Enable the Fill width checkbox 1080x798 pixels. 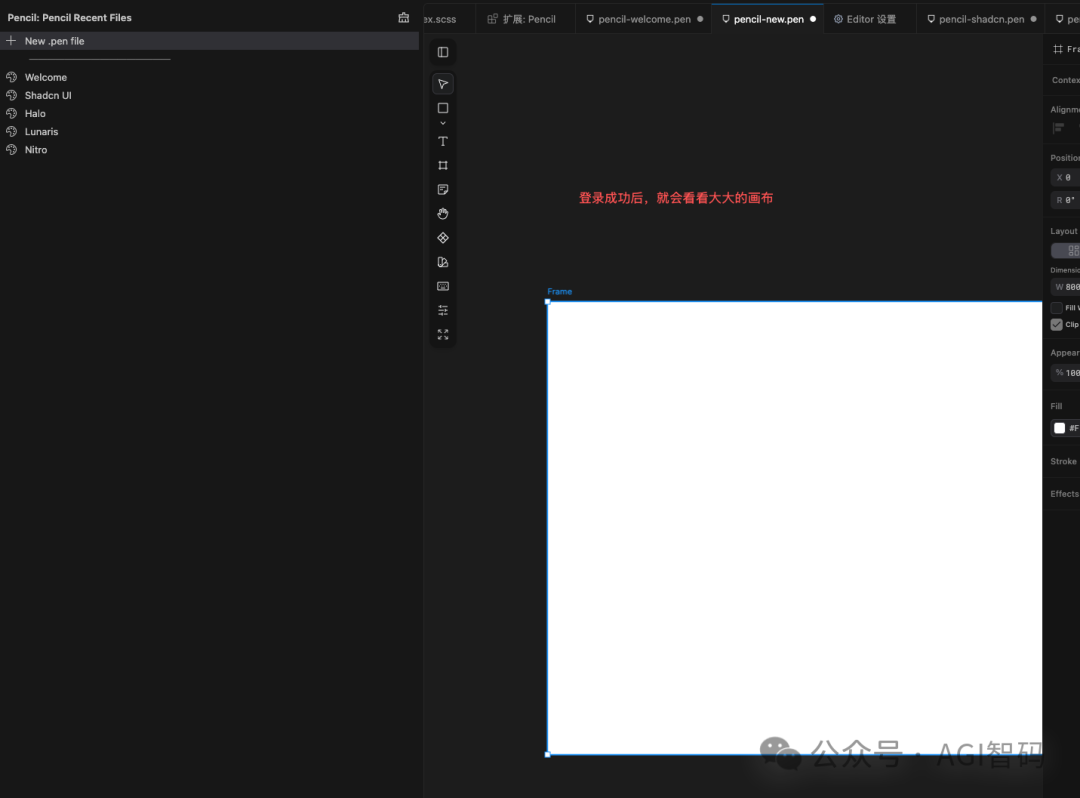click(1057, 308)
